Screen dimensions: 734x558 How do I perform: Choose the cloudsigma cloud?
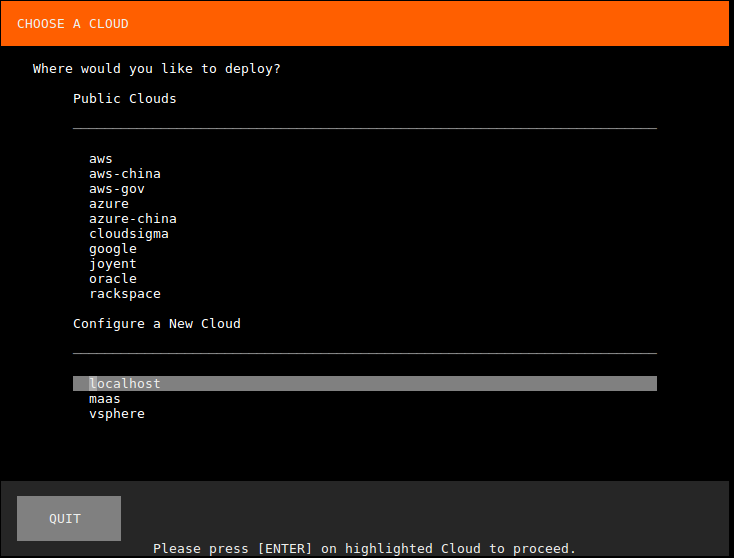point(129,234)
